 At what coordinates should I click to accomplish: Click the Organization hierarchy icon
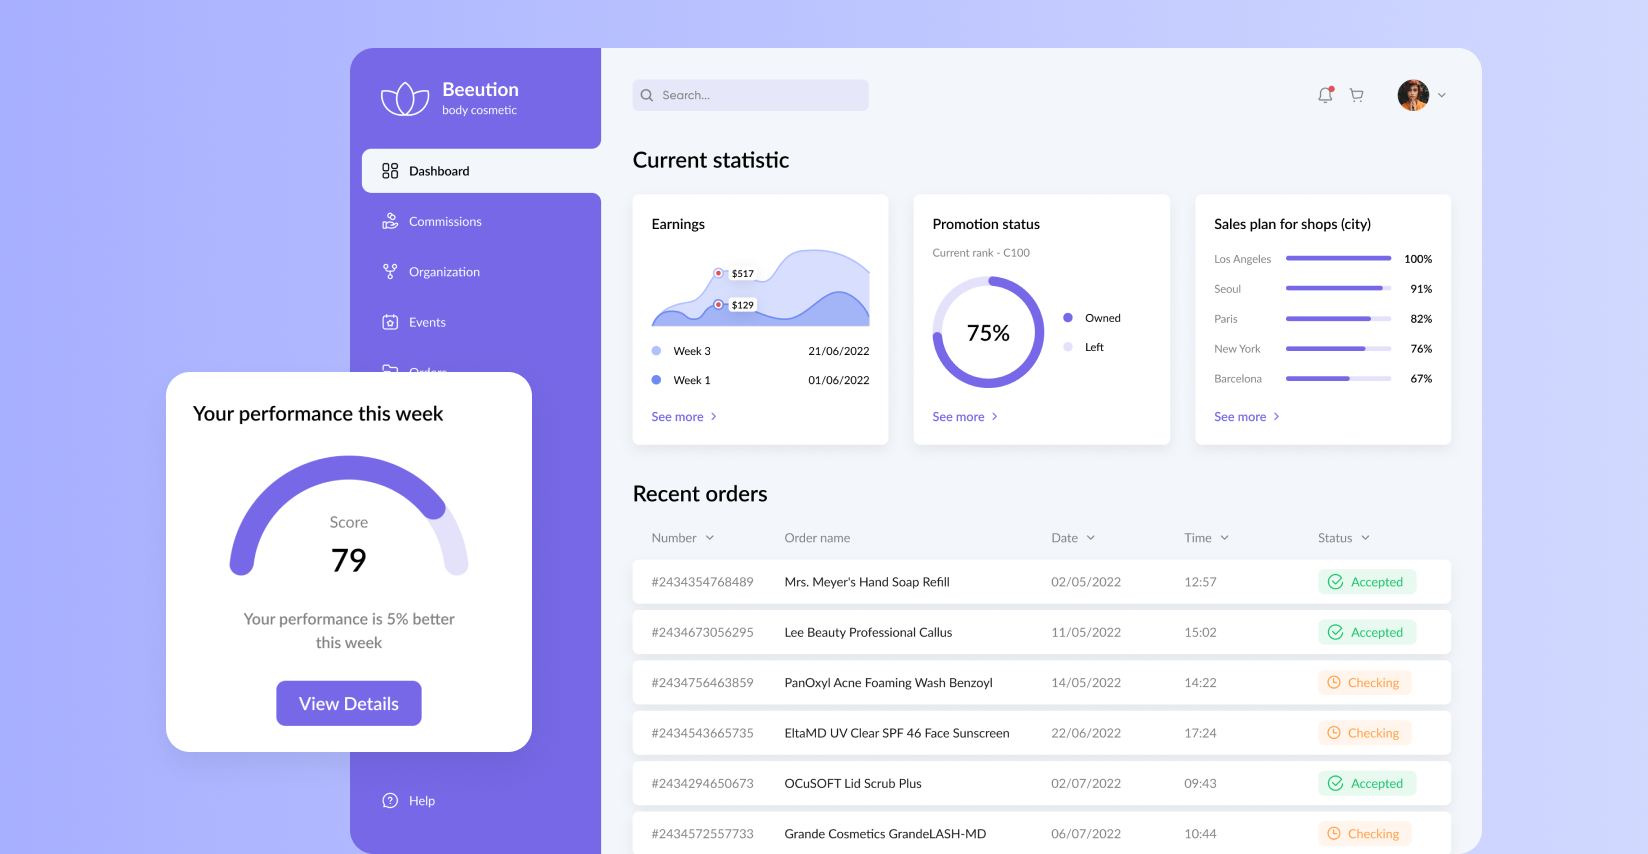point(390,272)
